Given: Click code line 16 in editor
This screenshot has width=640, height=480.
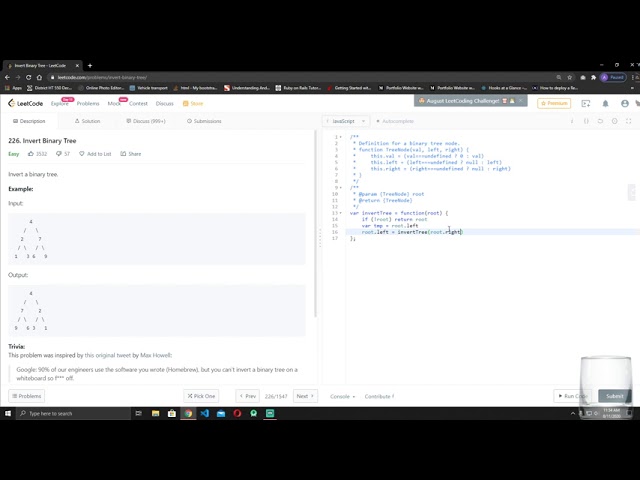Looking at the screenshot, I should pyautogui.click(x=493, y=232).
